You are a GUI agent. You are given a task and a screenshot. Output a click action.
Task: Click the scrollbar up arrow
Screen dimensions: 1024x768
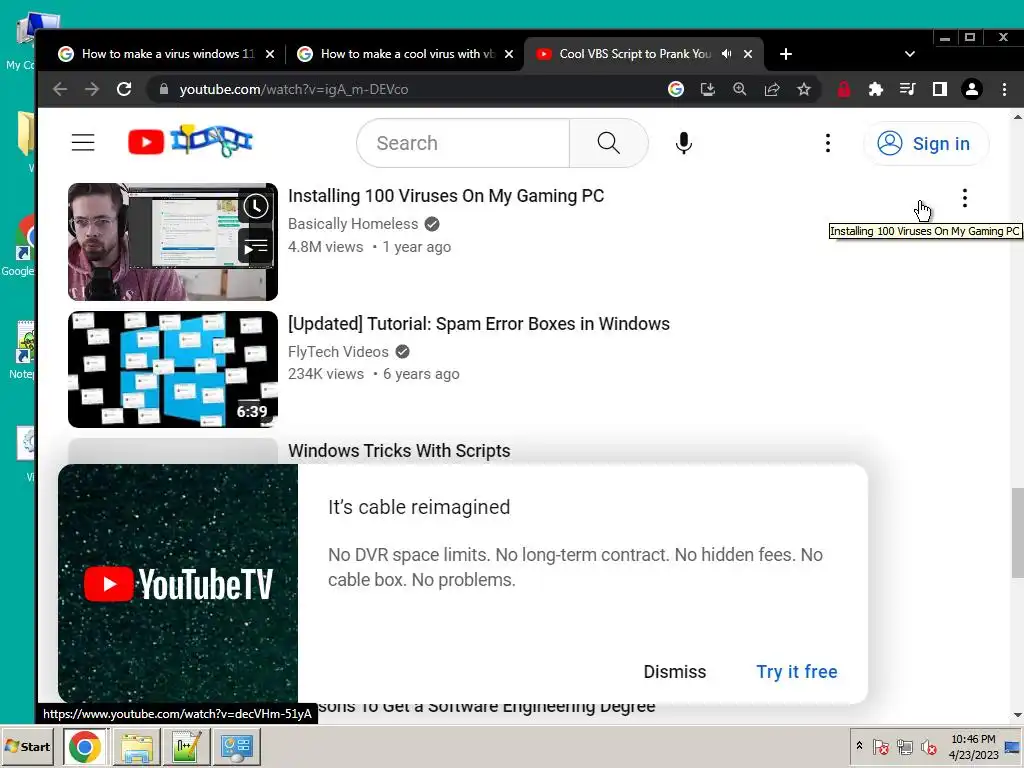point(1017,117)
